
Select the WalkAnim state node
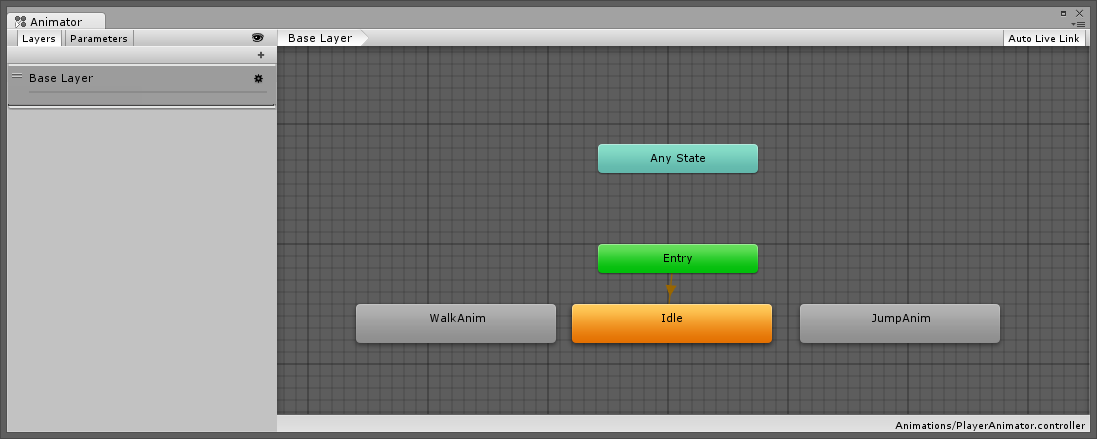pos(456,323)
